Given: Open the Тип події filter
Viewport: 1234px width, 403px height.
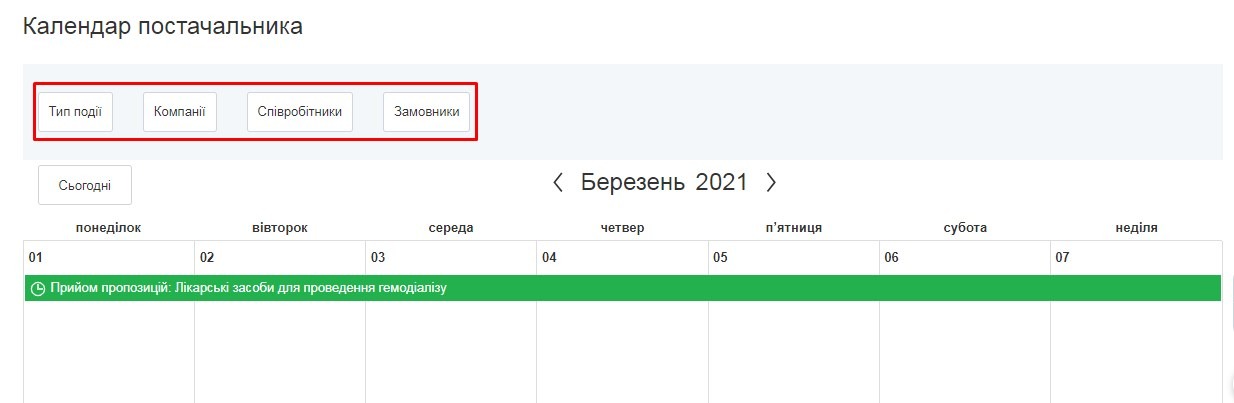Looking at the screenshot, I should (x=75, y=112).
